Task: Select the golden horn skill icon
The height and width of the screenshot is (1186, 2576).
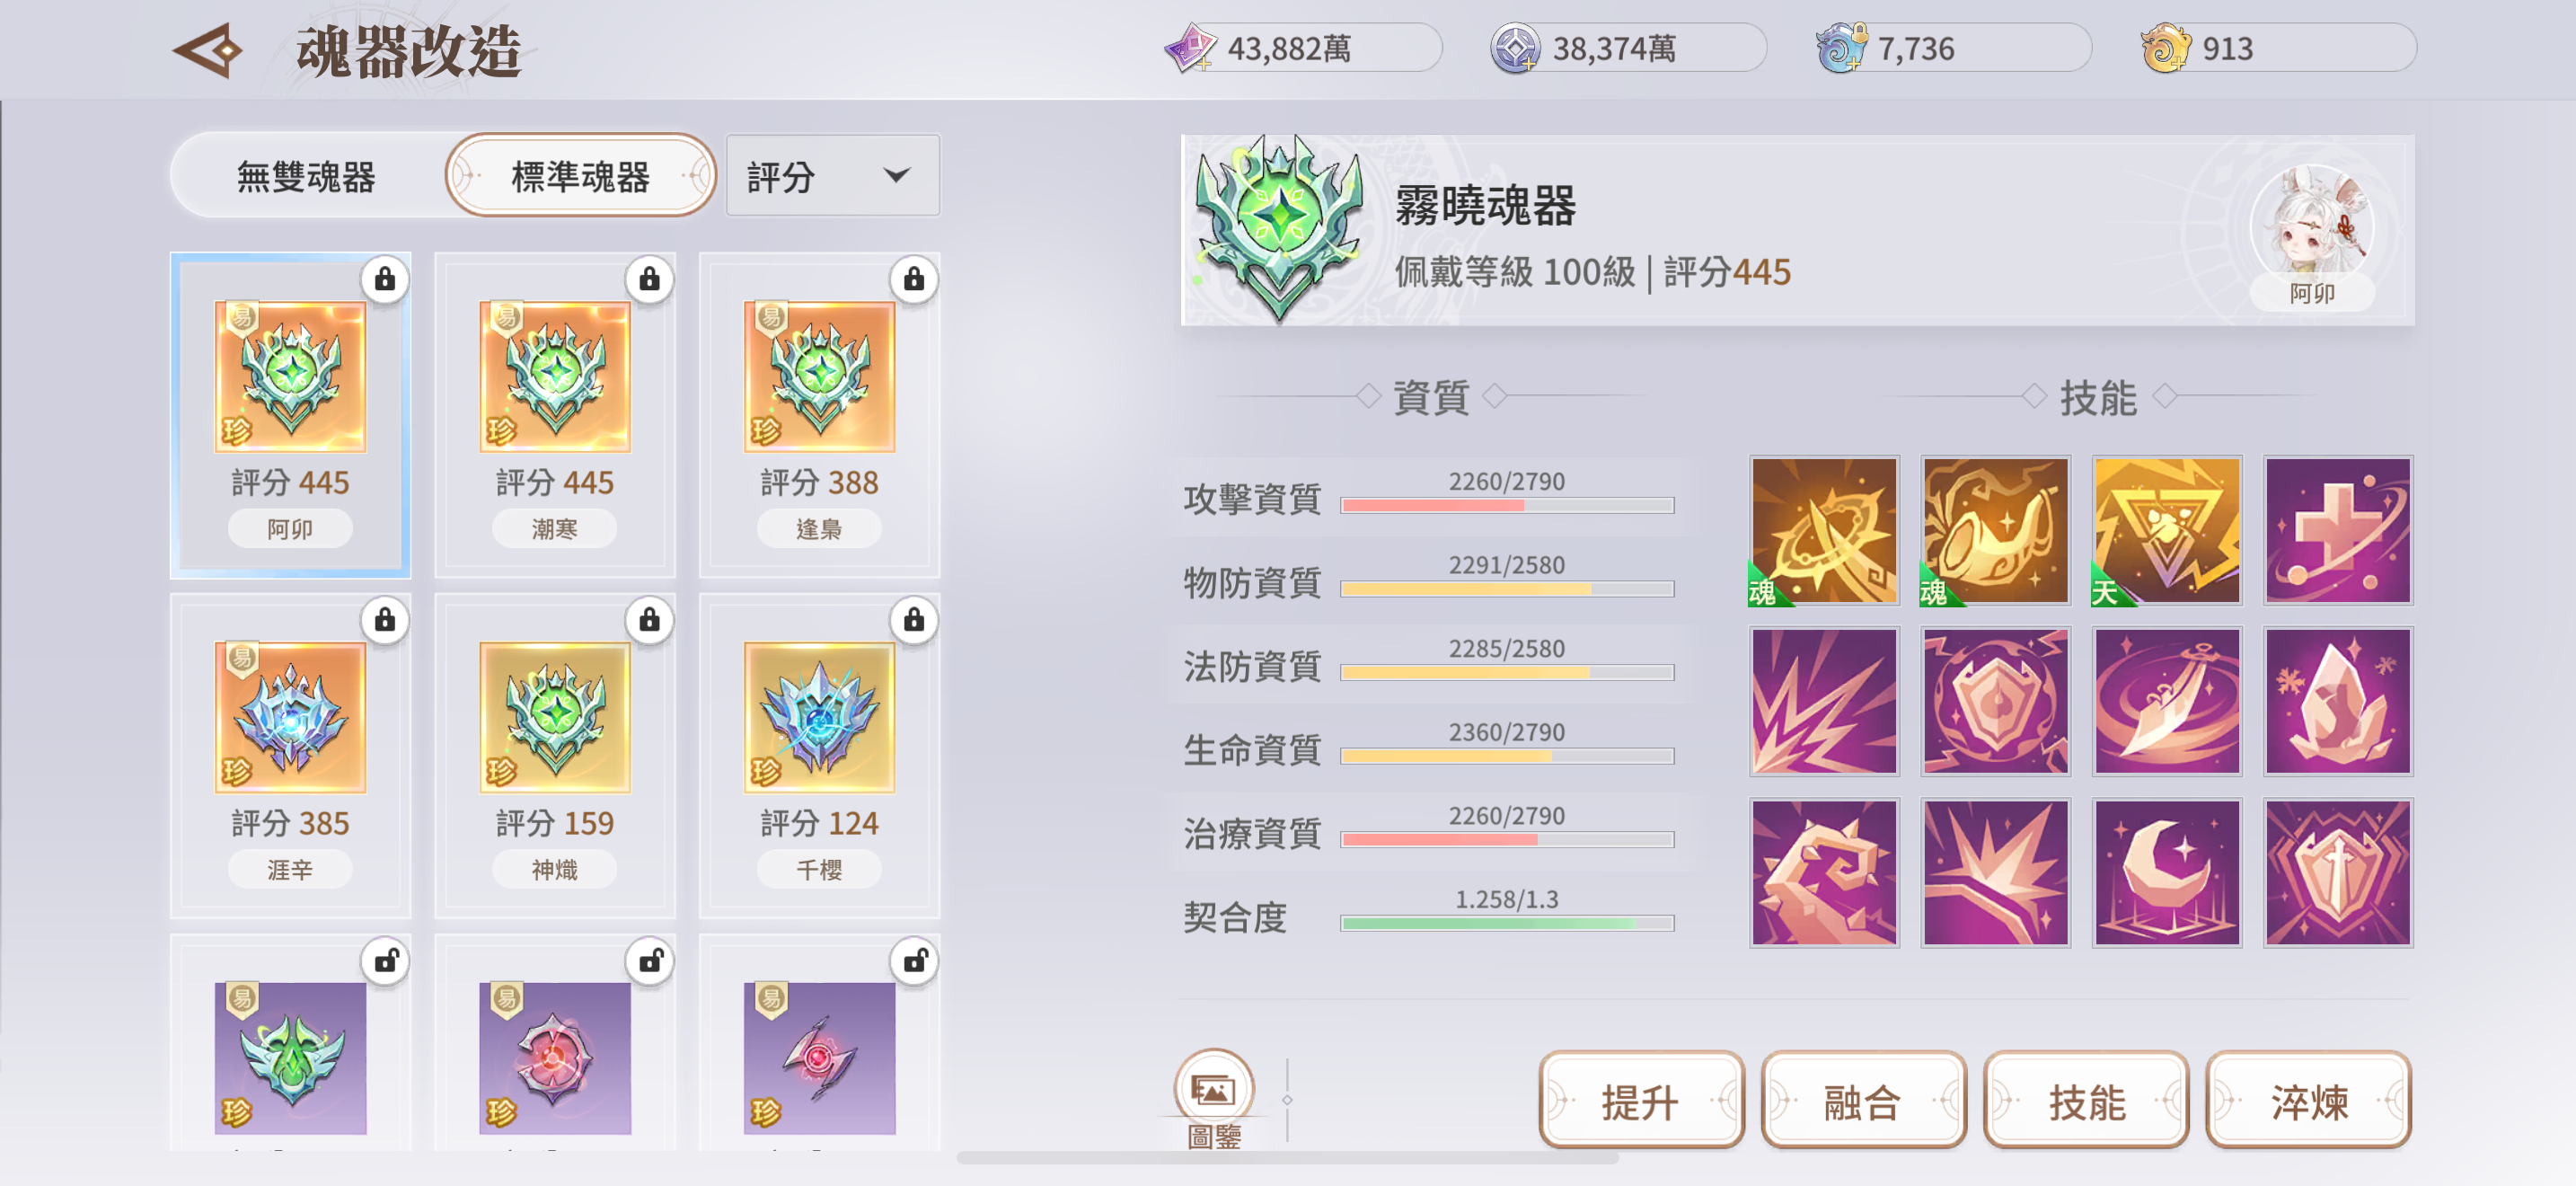Action: (1995, 530)
